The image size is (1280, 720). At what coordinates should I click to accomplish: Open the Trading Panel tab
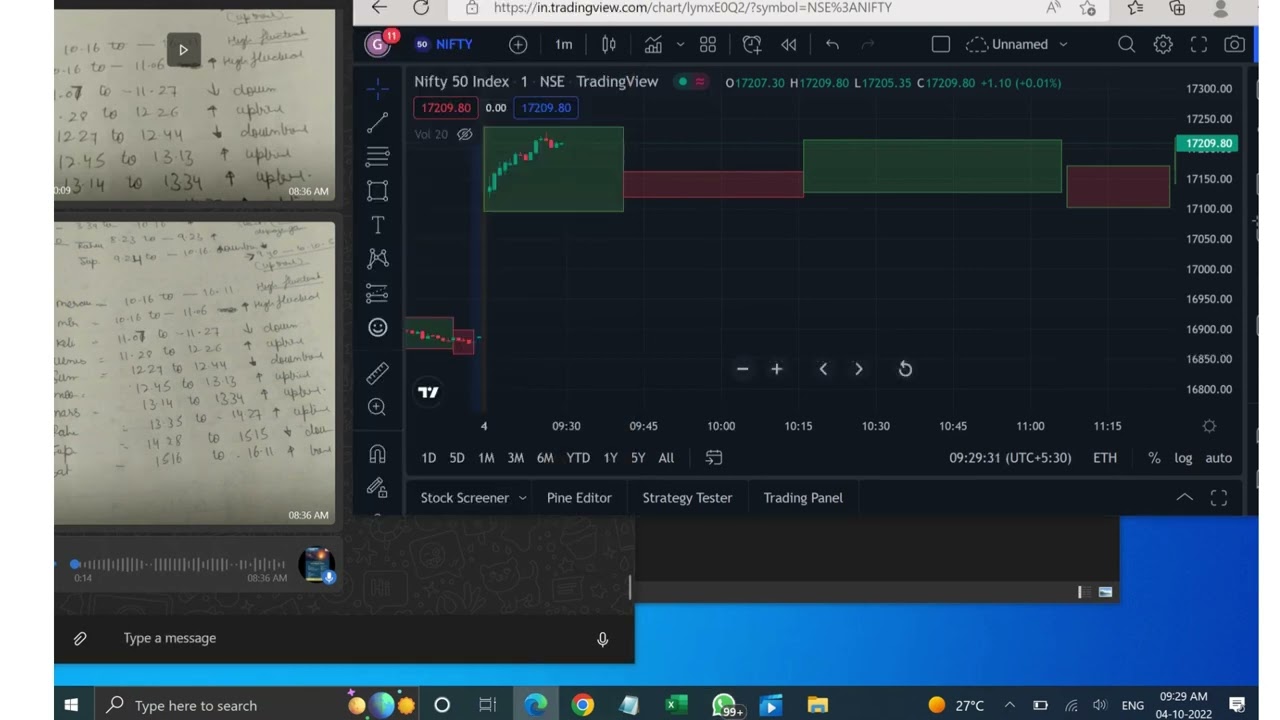[803, 498]
